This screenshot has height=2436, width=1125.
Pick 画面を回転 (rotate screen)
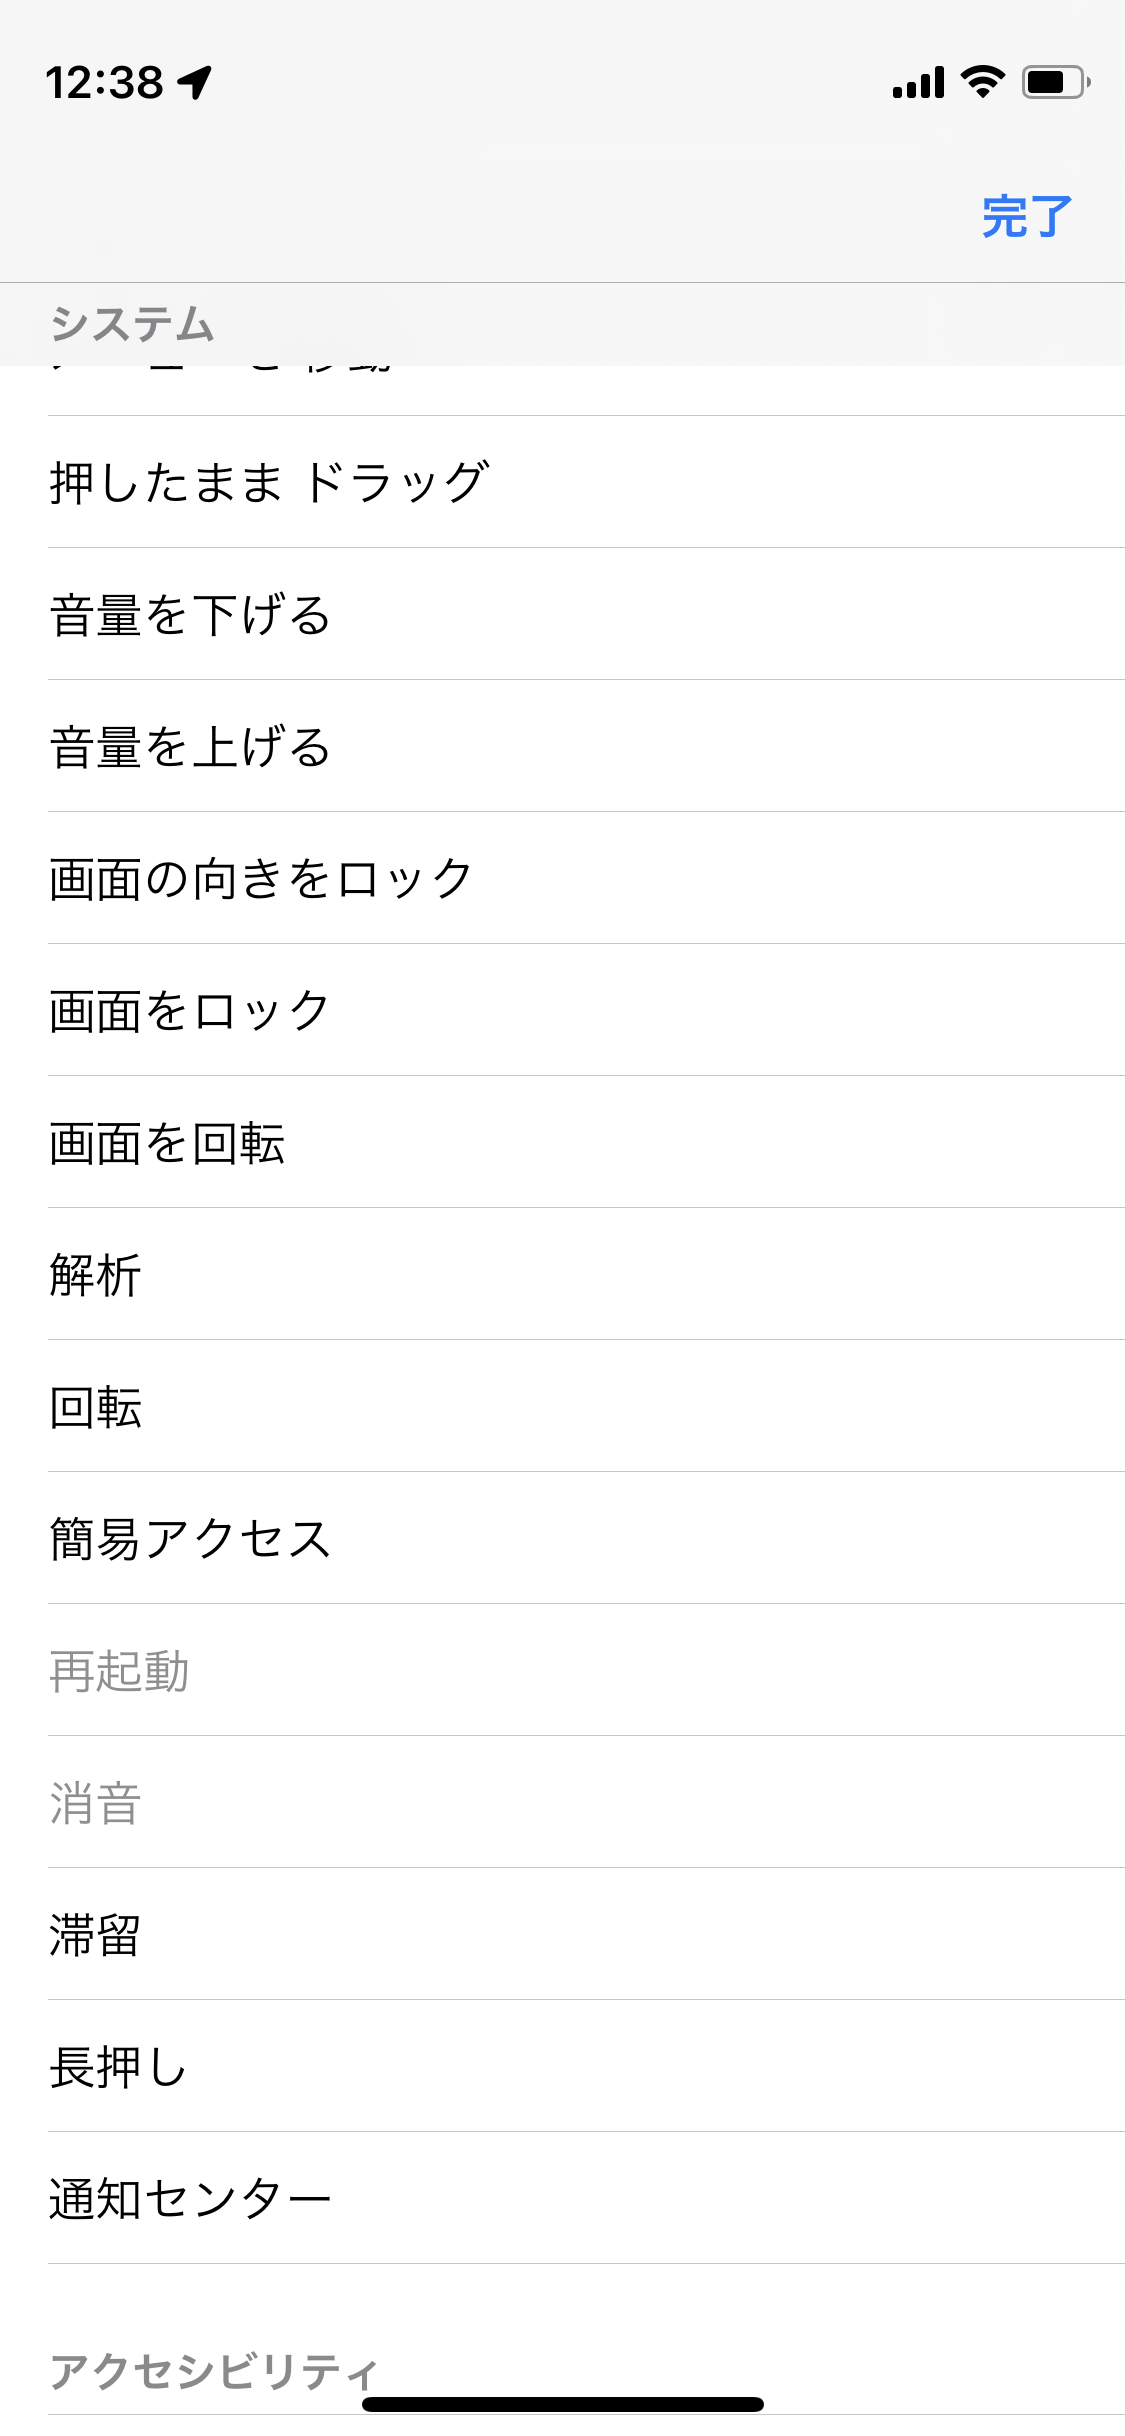point(167,1142)
